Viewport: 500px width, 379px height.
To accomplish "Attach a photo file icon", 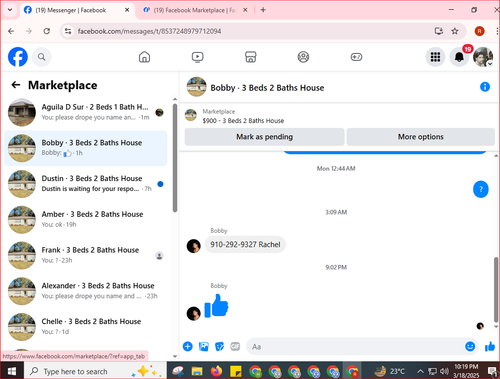I will 204,347.
